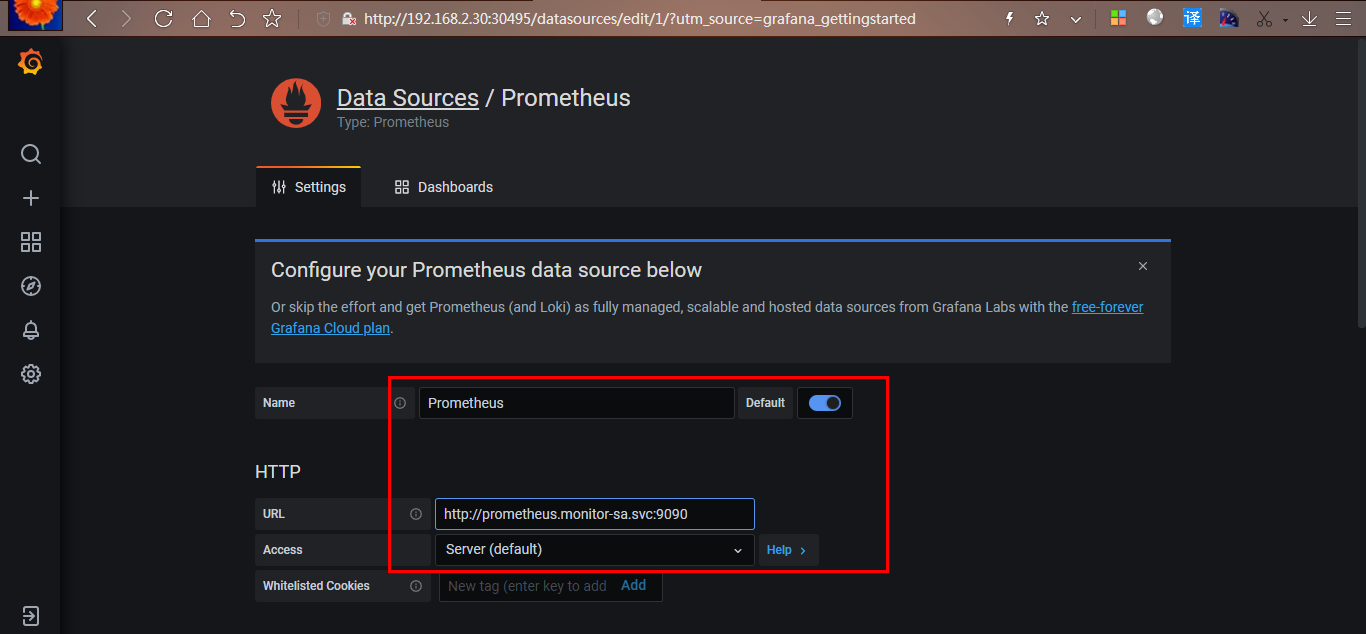Click the info icon next to Name
This screenshot has height=634, width=1366.
400,403
